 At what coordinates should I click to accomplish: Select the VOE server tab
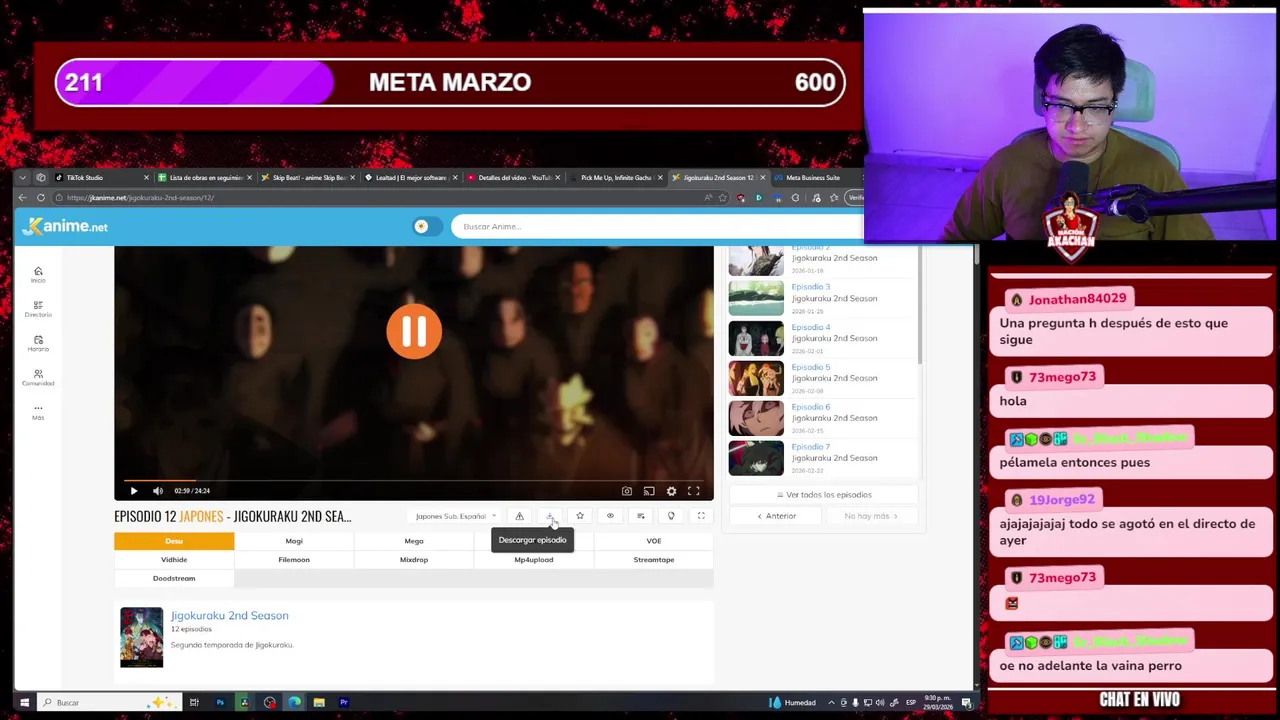654,541
